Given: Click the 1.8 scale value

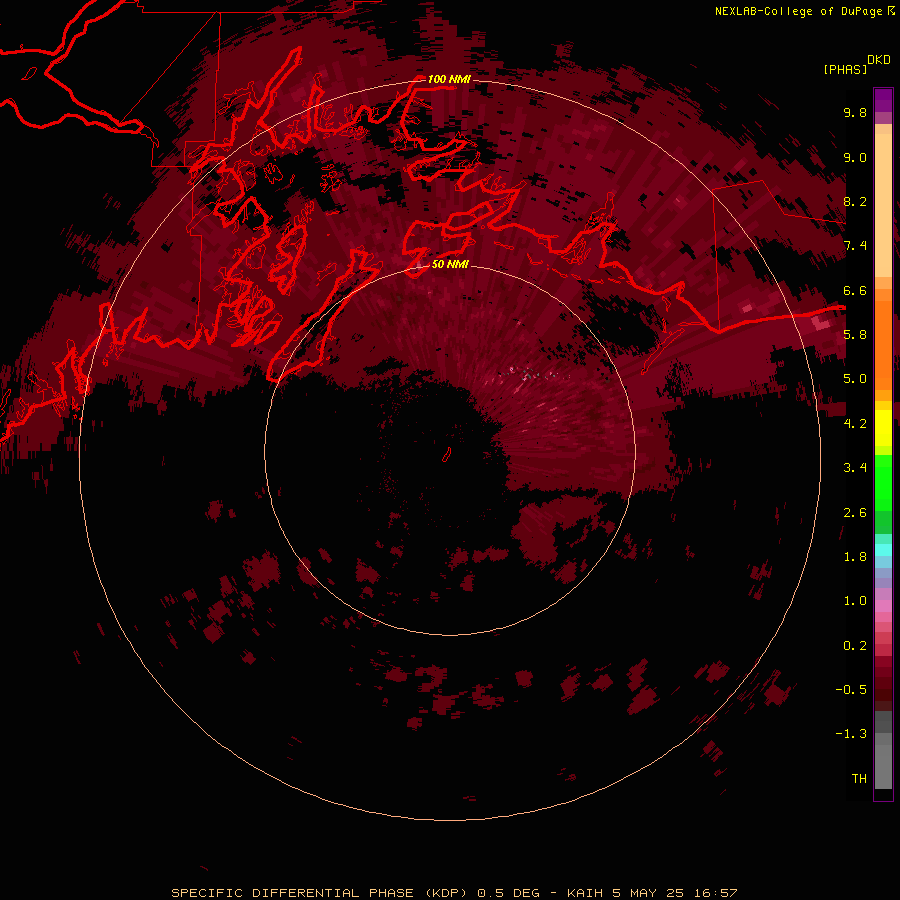Looking at the screenshot, I should (855, 557).
